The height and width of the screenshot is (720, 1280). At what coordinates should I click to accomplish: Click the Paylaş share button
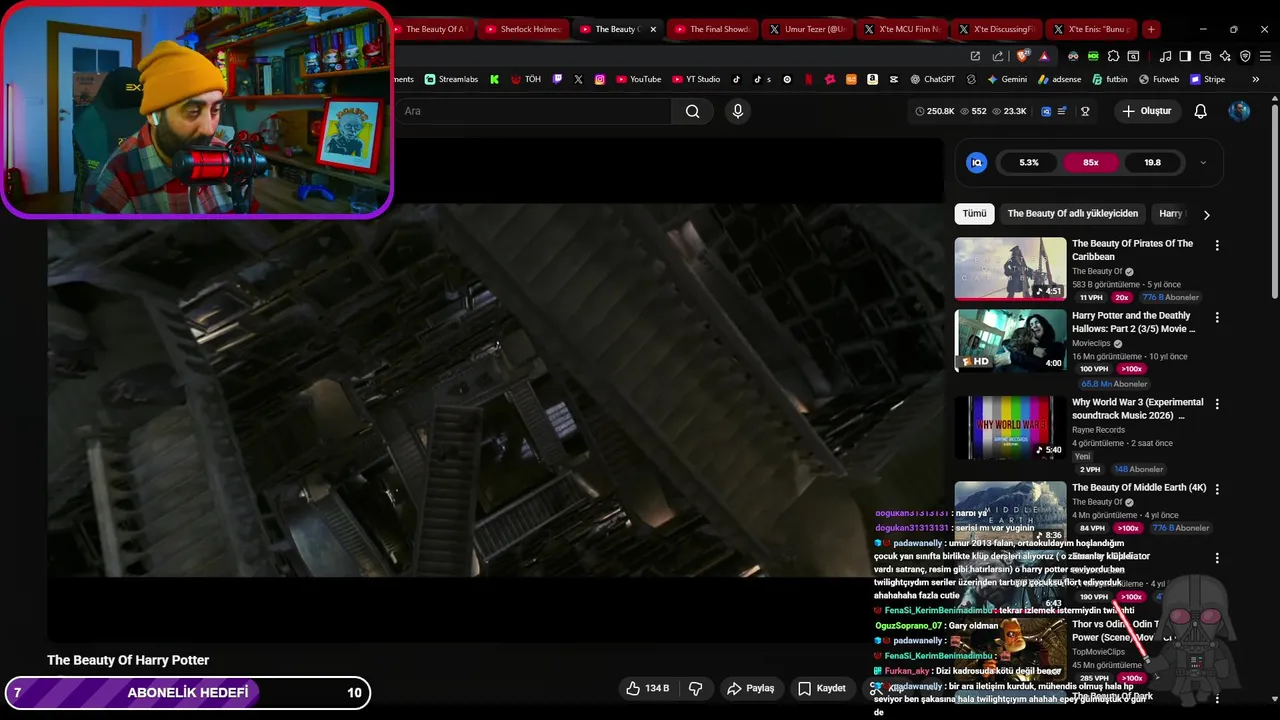click(751, 688)
